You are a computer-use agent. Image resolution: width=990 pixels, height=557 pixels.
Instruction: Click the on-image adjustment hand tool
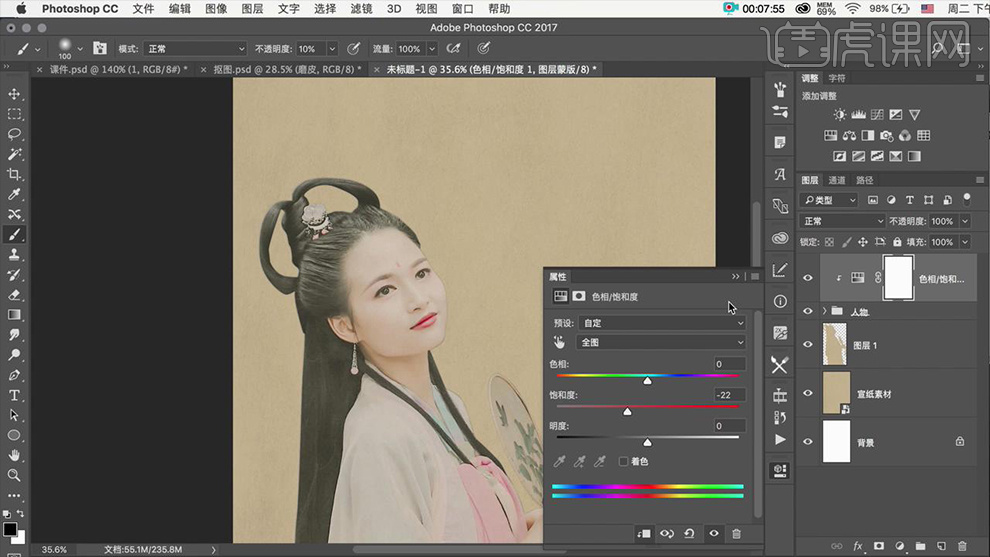click(x=559, y=342)
